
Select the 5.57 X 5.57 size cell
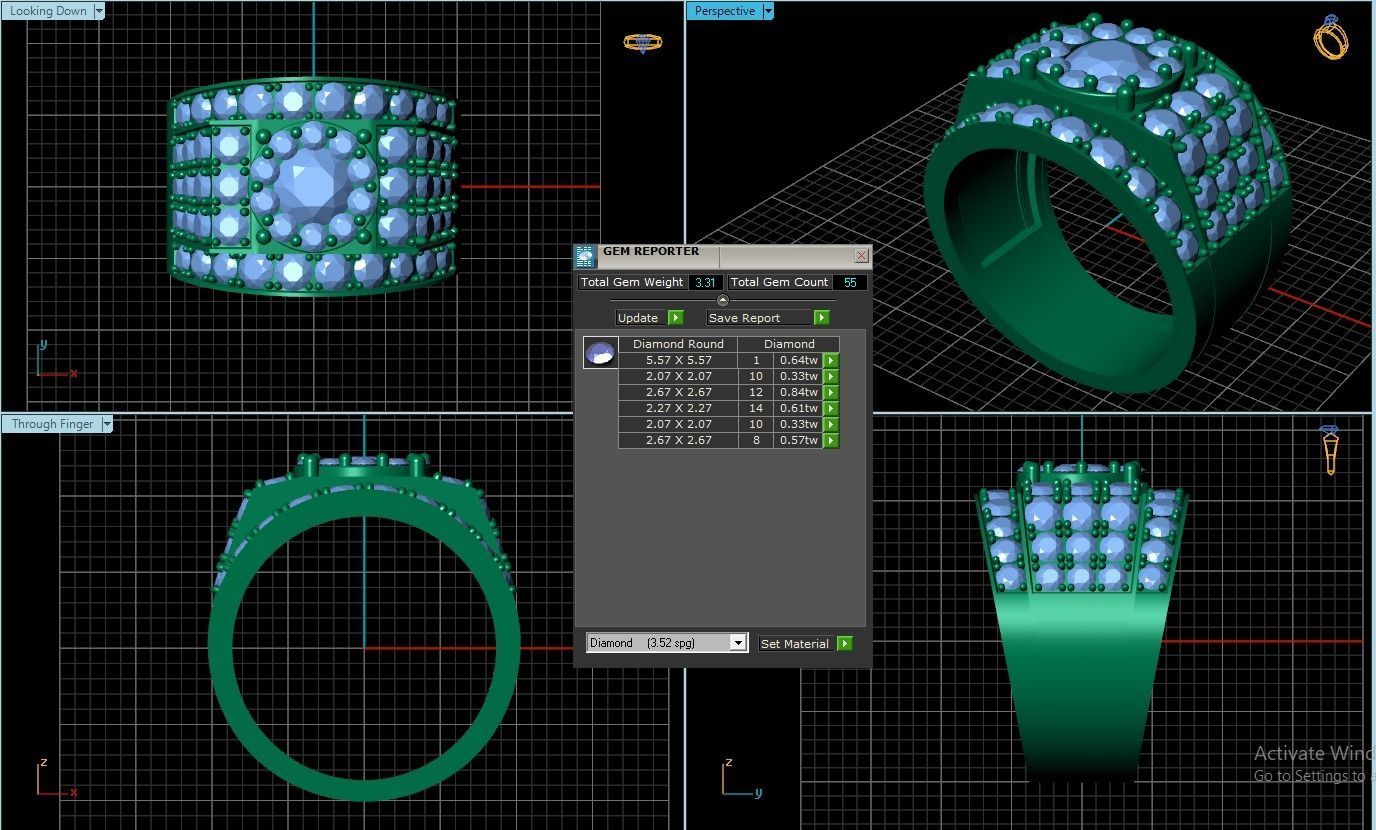tap(678, 360)
